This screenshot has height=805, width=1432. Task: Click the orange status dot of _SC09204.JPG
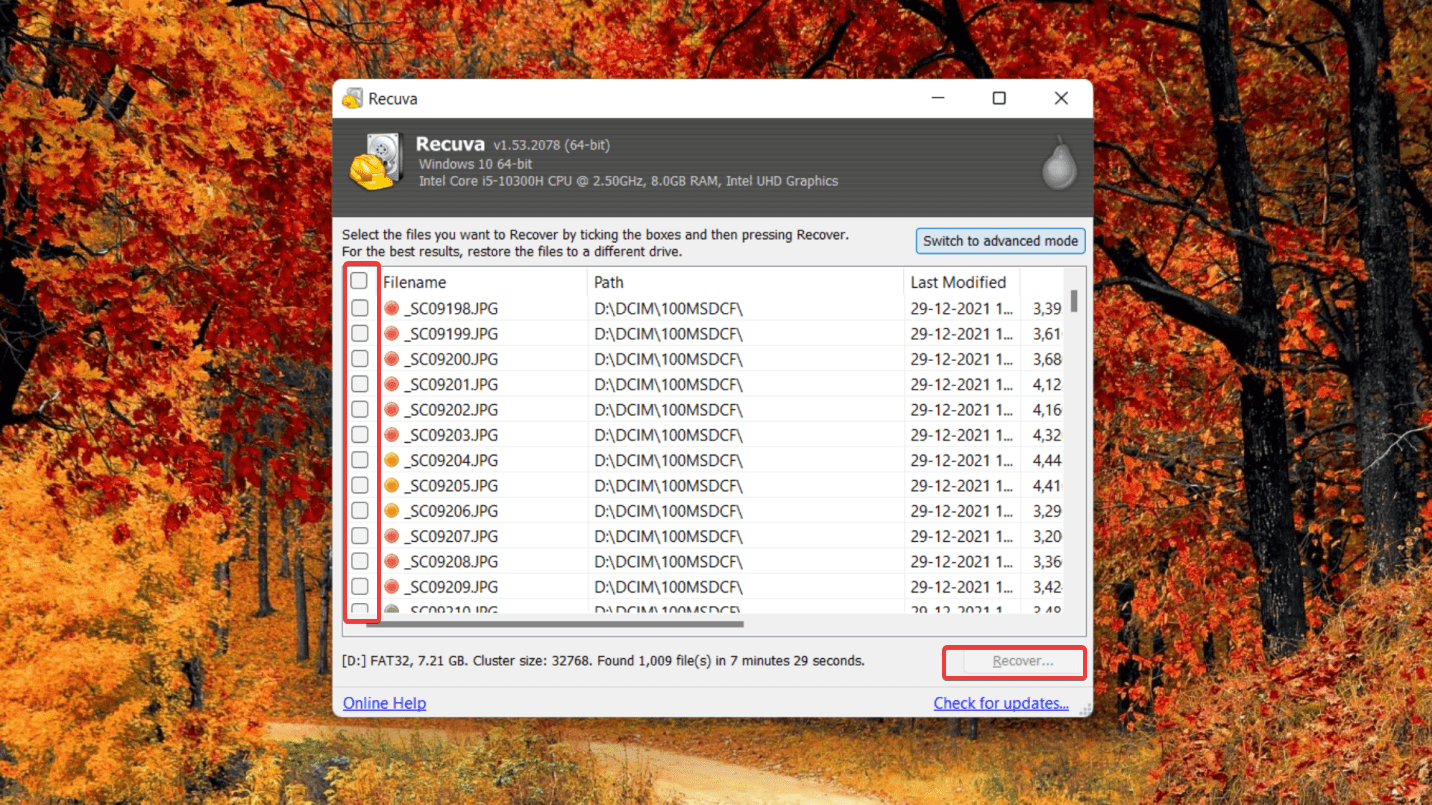(392, 460)
